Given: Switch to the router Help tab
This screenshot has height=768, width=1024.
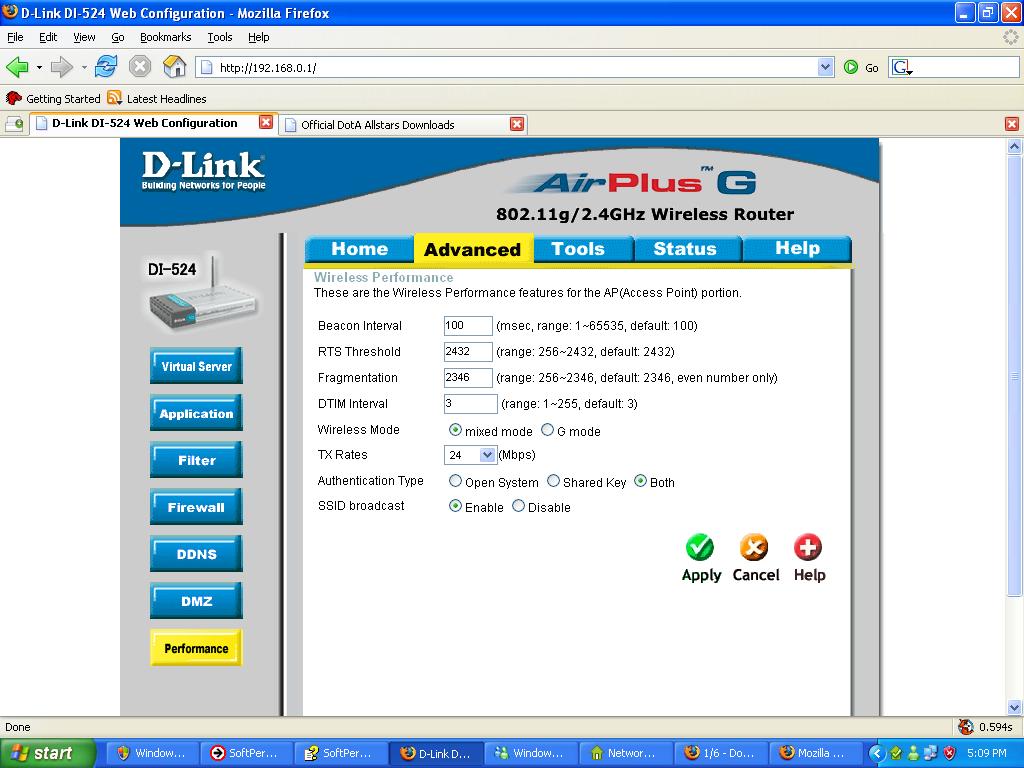Looking at the screenshot, I should (797, 249).
